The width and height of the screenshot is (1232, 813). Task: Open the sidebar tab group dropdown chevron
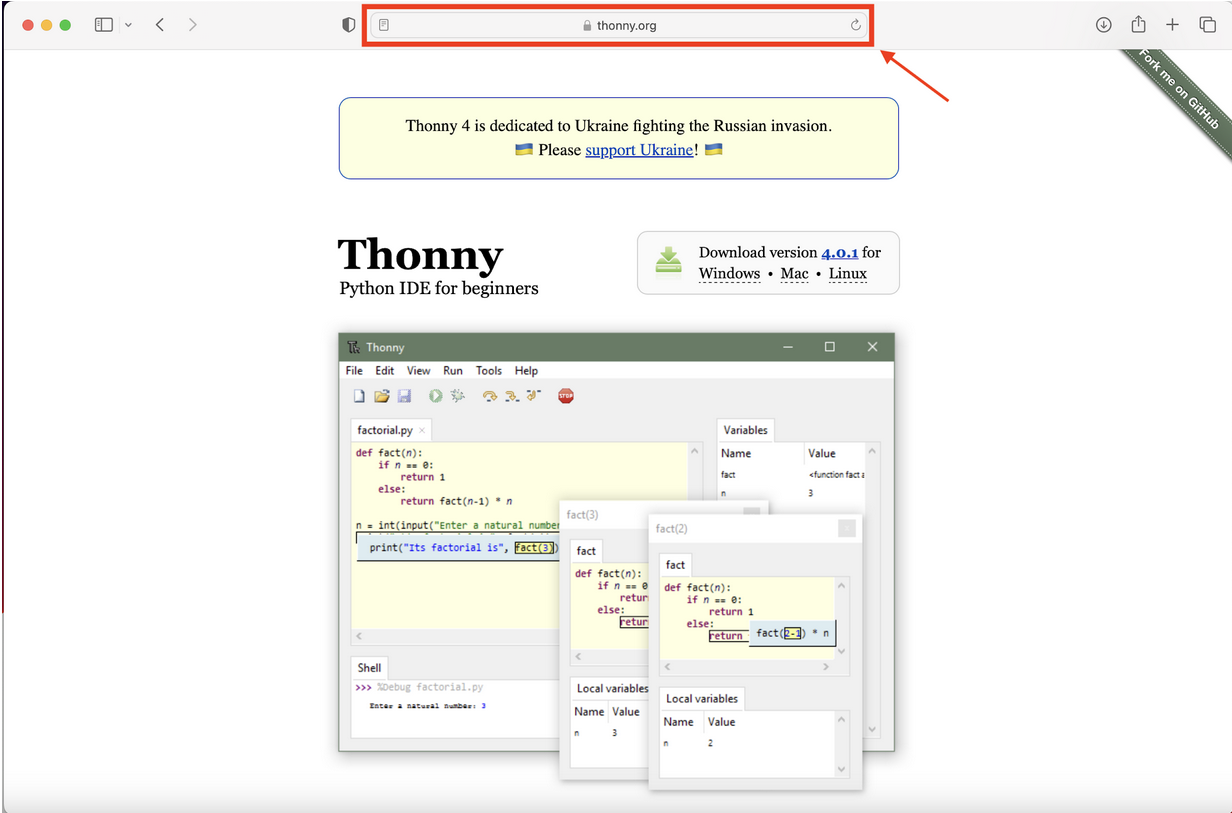click(128, 25)
